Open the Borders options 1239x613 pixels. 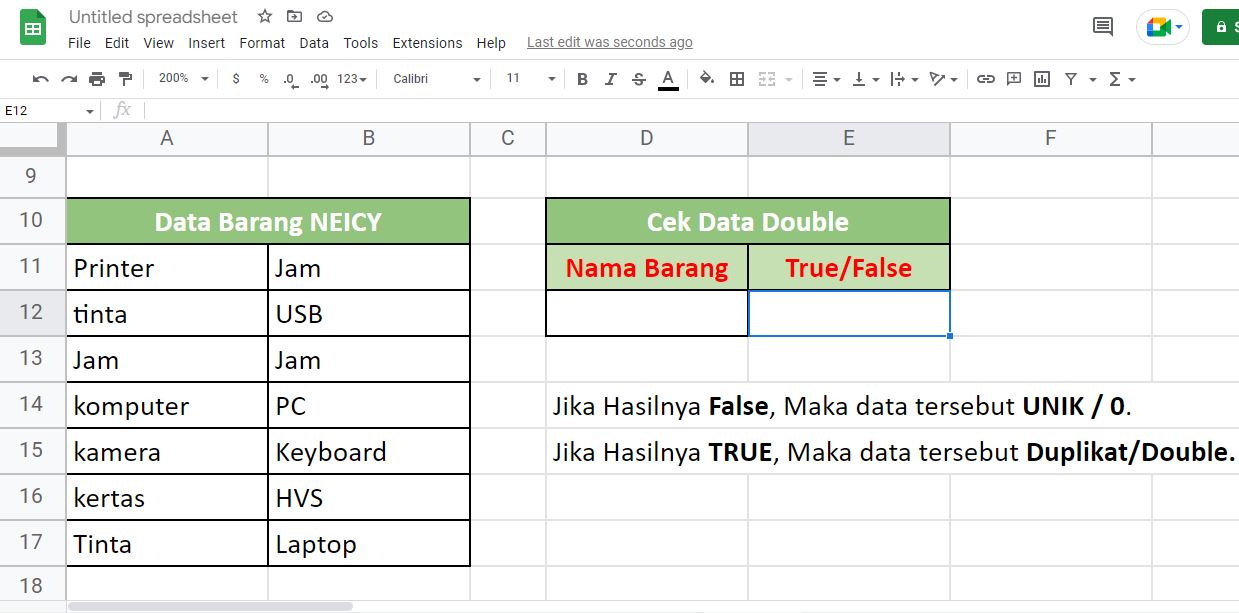tap(737, 79)
